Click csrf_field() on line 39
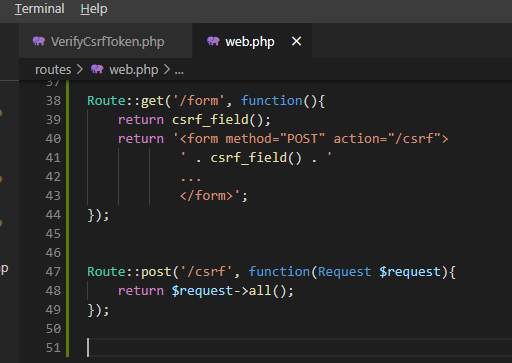The height and width of the screenshot is (363, 512). [218, 120]
